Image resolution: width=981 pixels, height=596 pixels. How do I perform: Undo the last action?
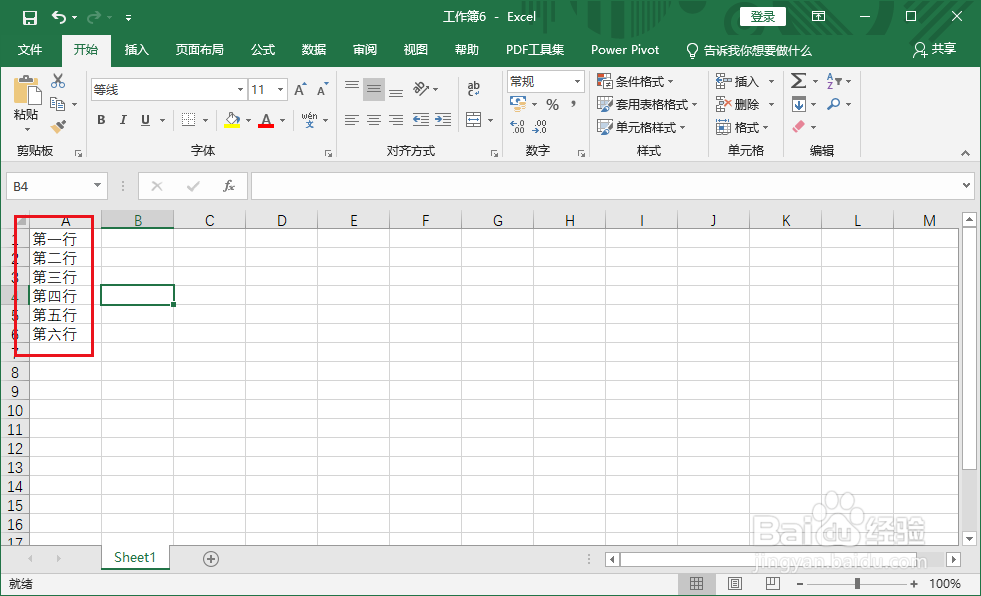coord(59,18)
